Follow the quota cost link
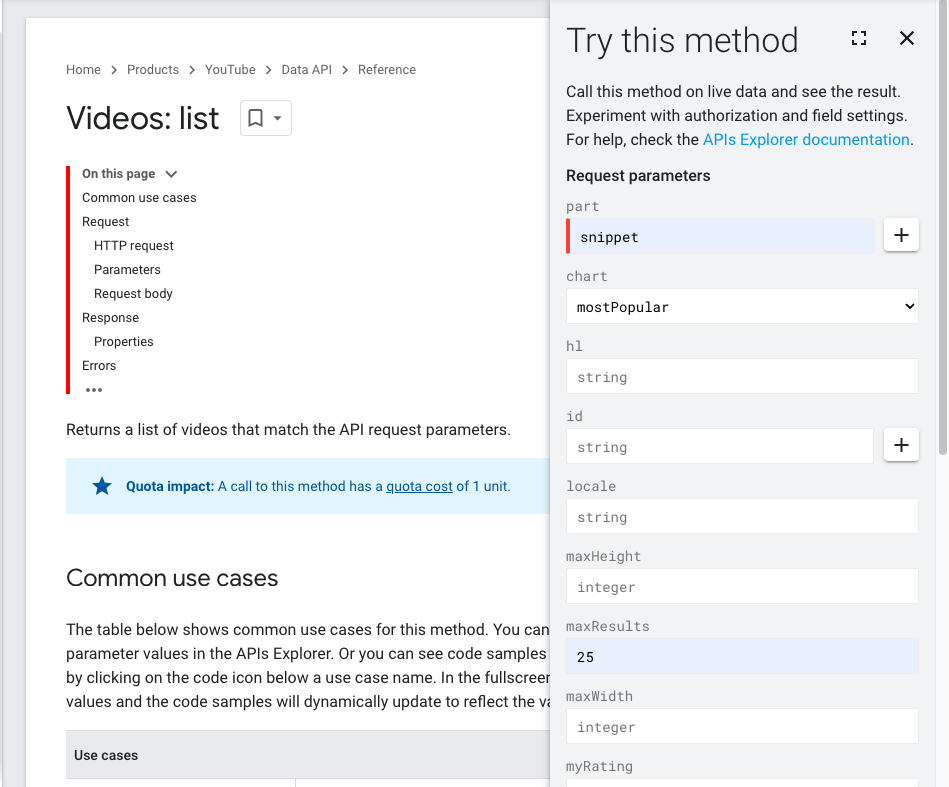The width and height of the screenshot is (949, 787). tap(419, 486)
